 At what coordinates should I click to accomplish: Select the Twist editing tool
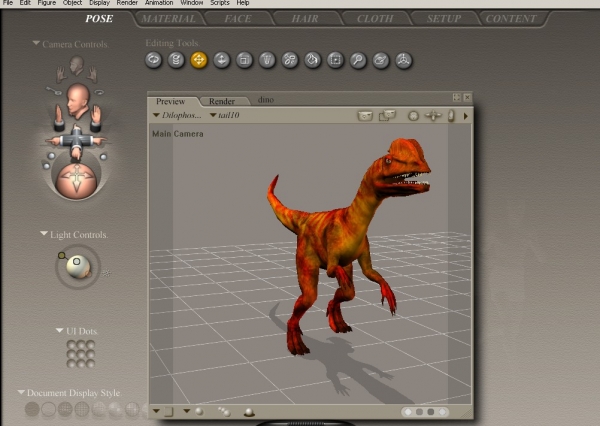[x=176, y=60]
